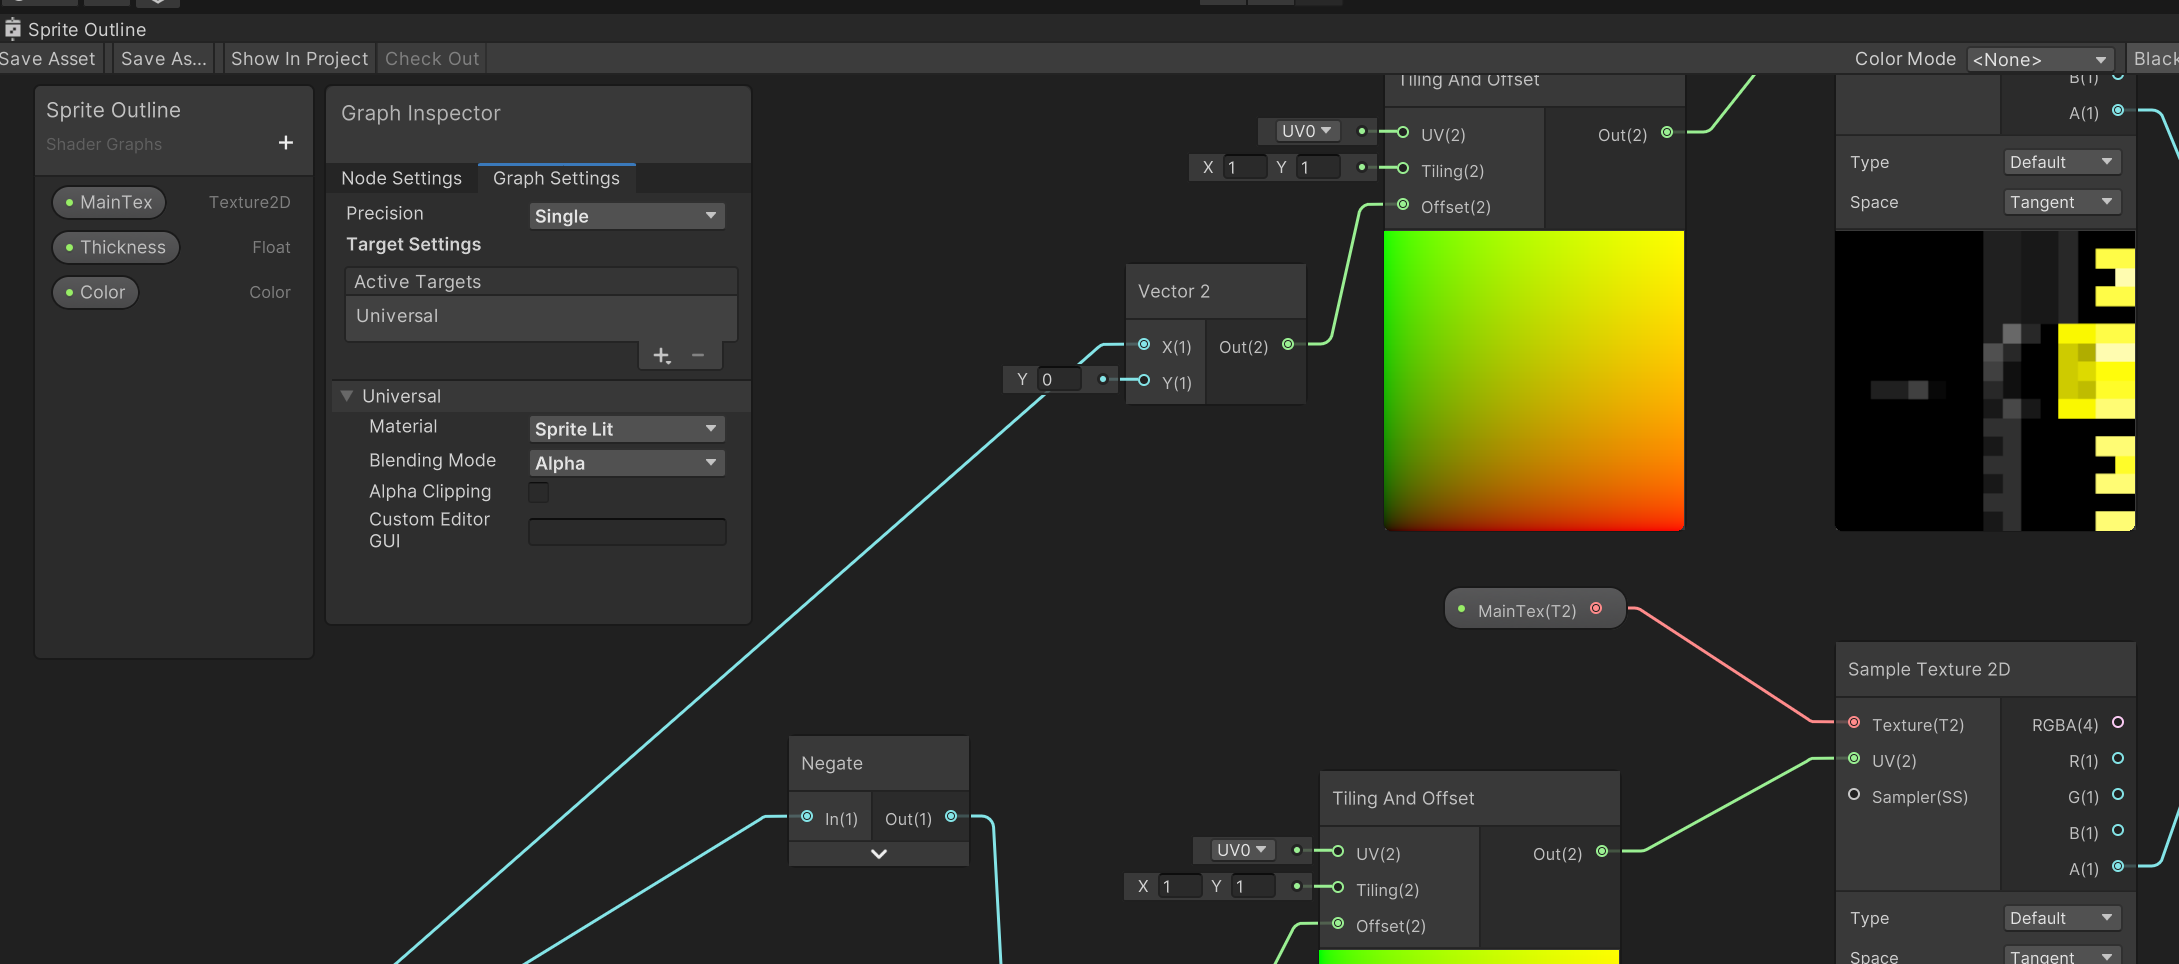Image resolution: width=2179 pixels, height=964 pixels.
Task: Open UV0 dropdown of lower Tiling And Offset
Action: click(x=1242, y=850)
